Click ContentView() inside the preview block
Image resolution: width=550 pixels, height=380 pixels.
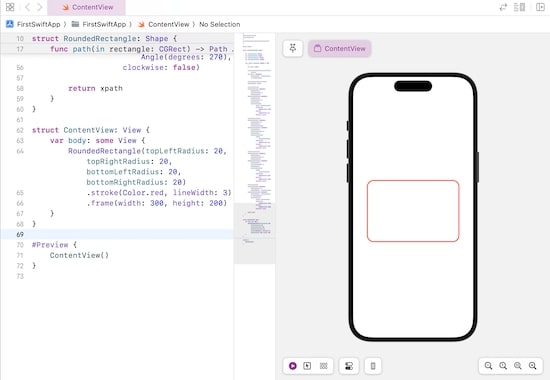[x=79, y=255]
